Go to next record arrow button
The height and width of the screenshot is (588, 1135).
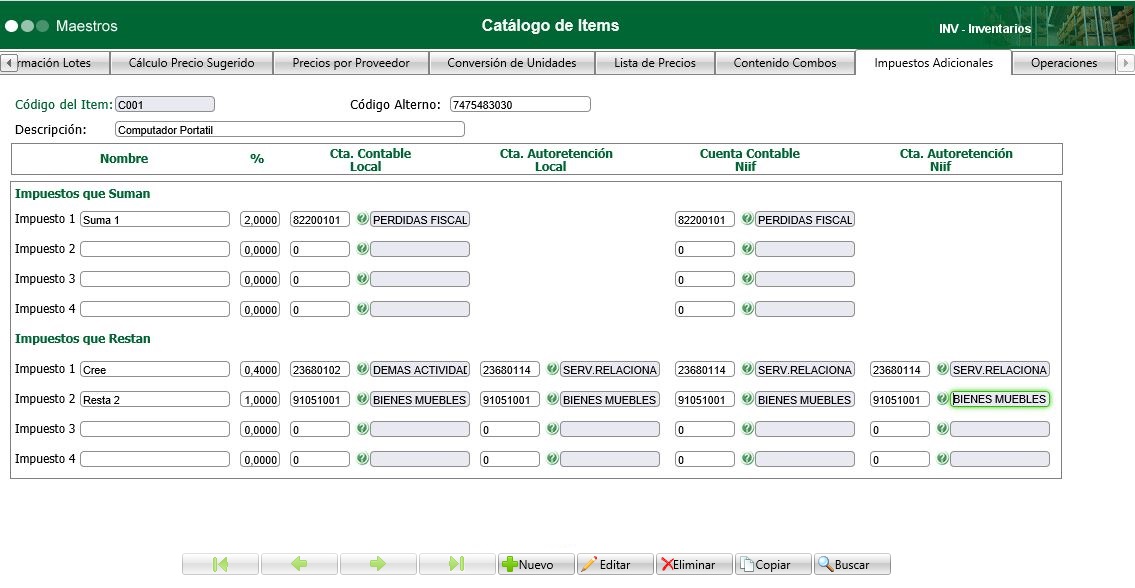[378, 564]
